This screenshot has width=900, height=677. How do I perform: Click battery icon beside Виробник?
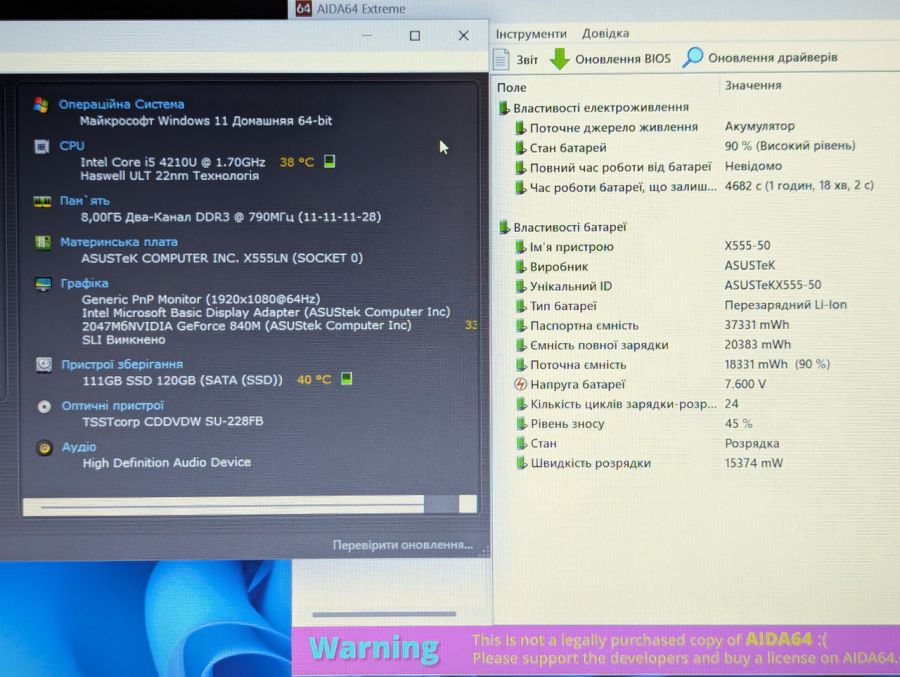coord(520,266)
